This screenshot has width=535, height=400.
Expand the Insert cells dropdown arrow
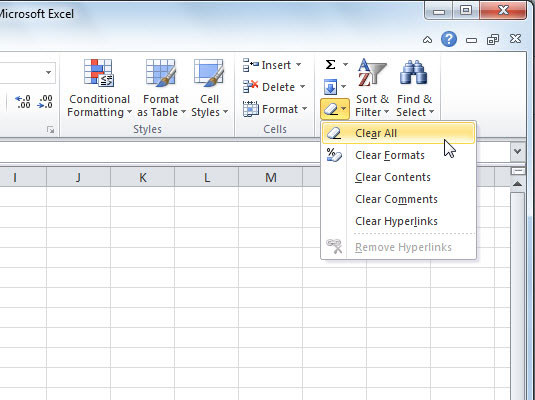pyautogui.click(x=299, y=65)
